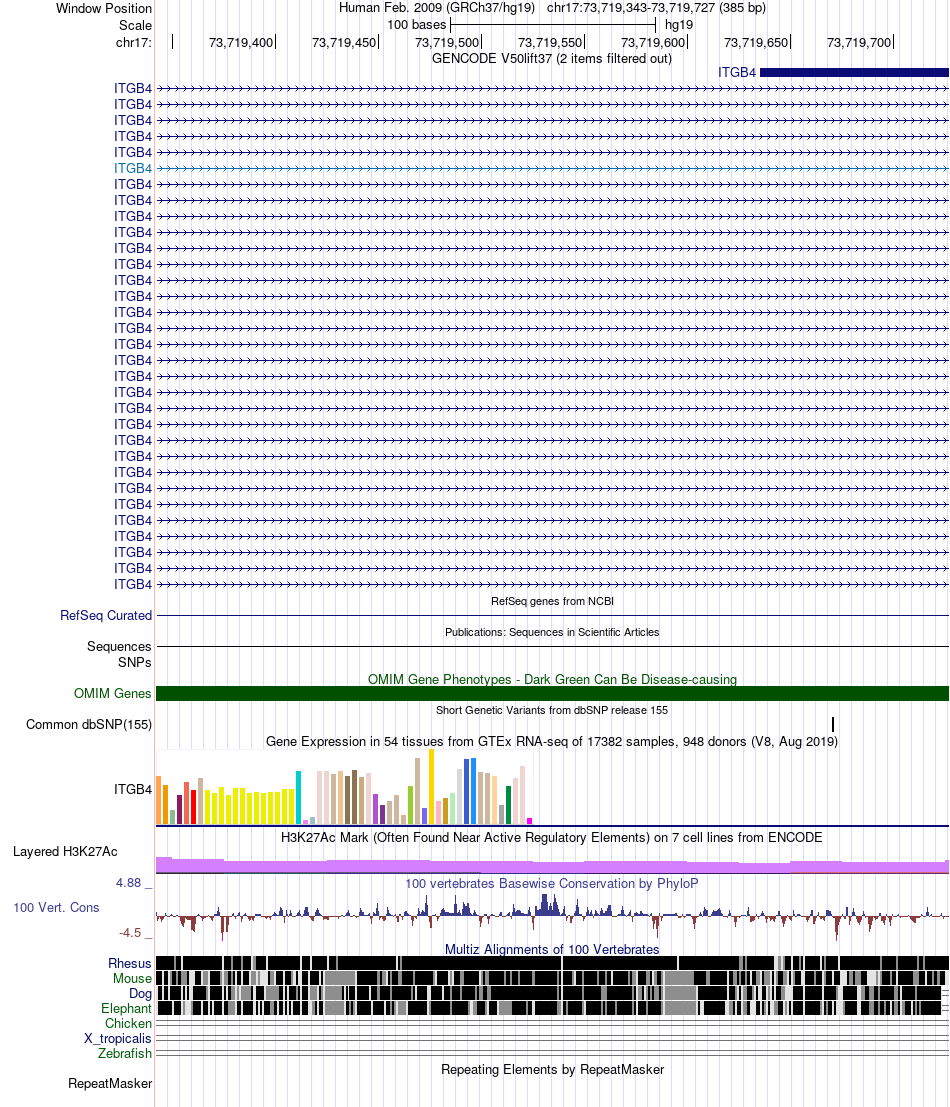
Task: Click the dark green OMIM gene bar
Action: pos(552,693)
